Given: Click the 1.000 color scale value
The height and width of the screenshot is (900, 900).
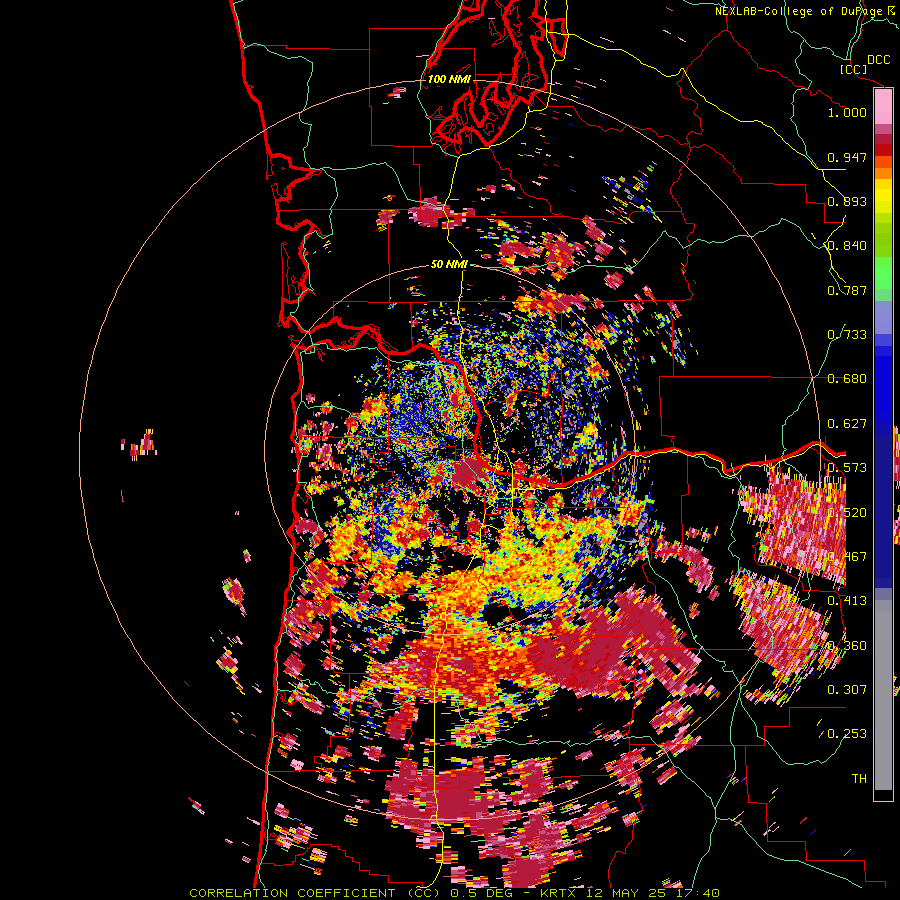Looking at the screenshot, I should coord(847,112).
